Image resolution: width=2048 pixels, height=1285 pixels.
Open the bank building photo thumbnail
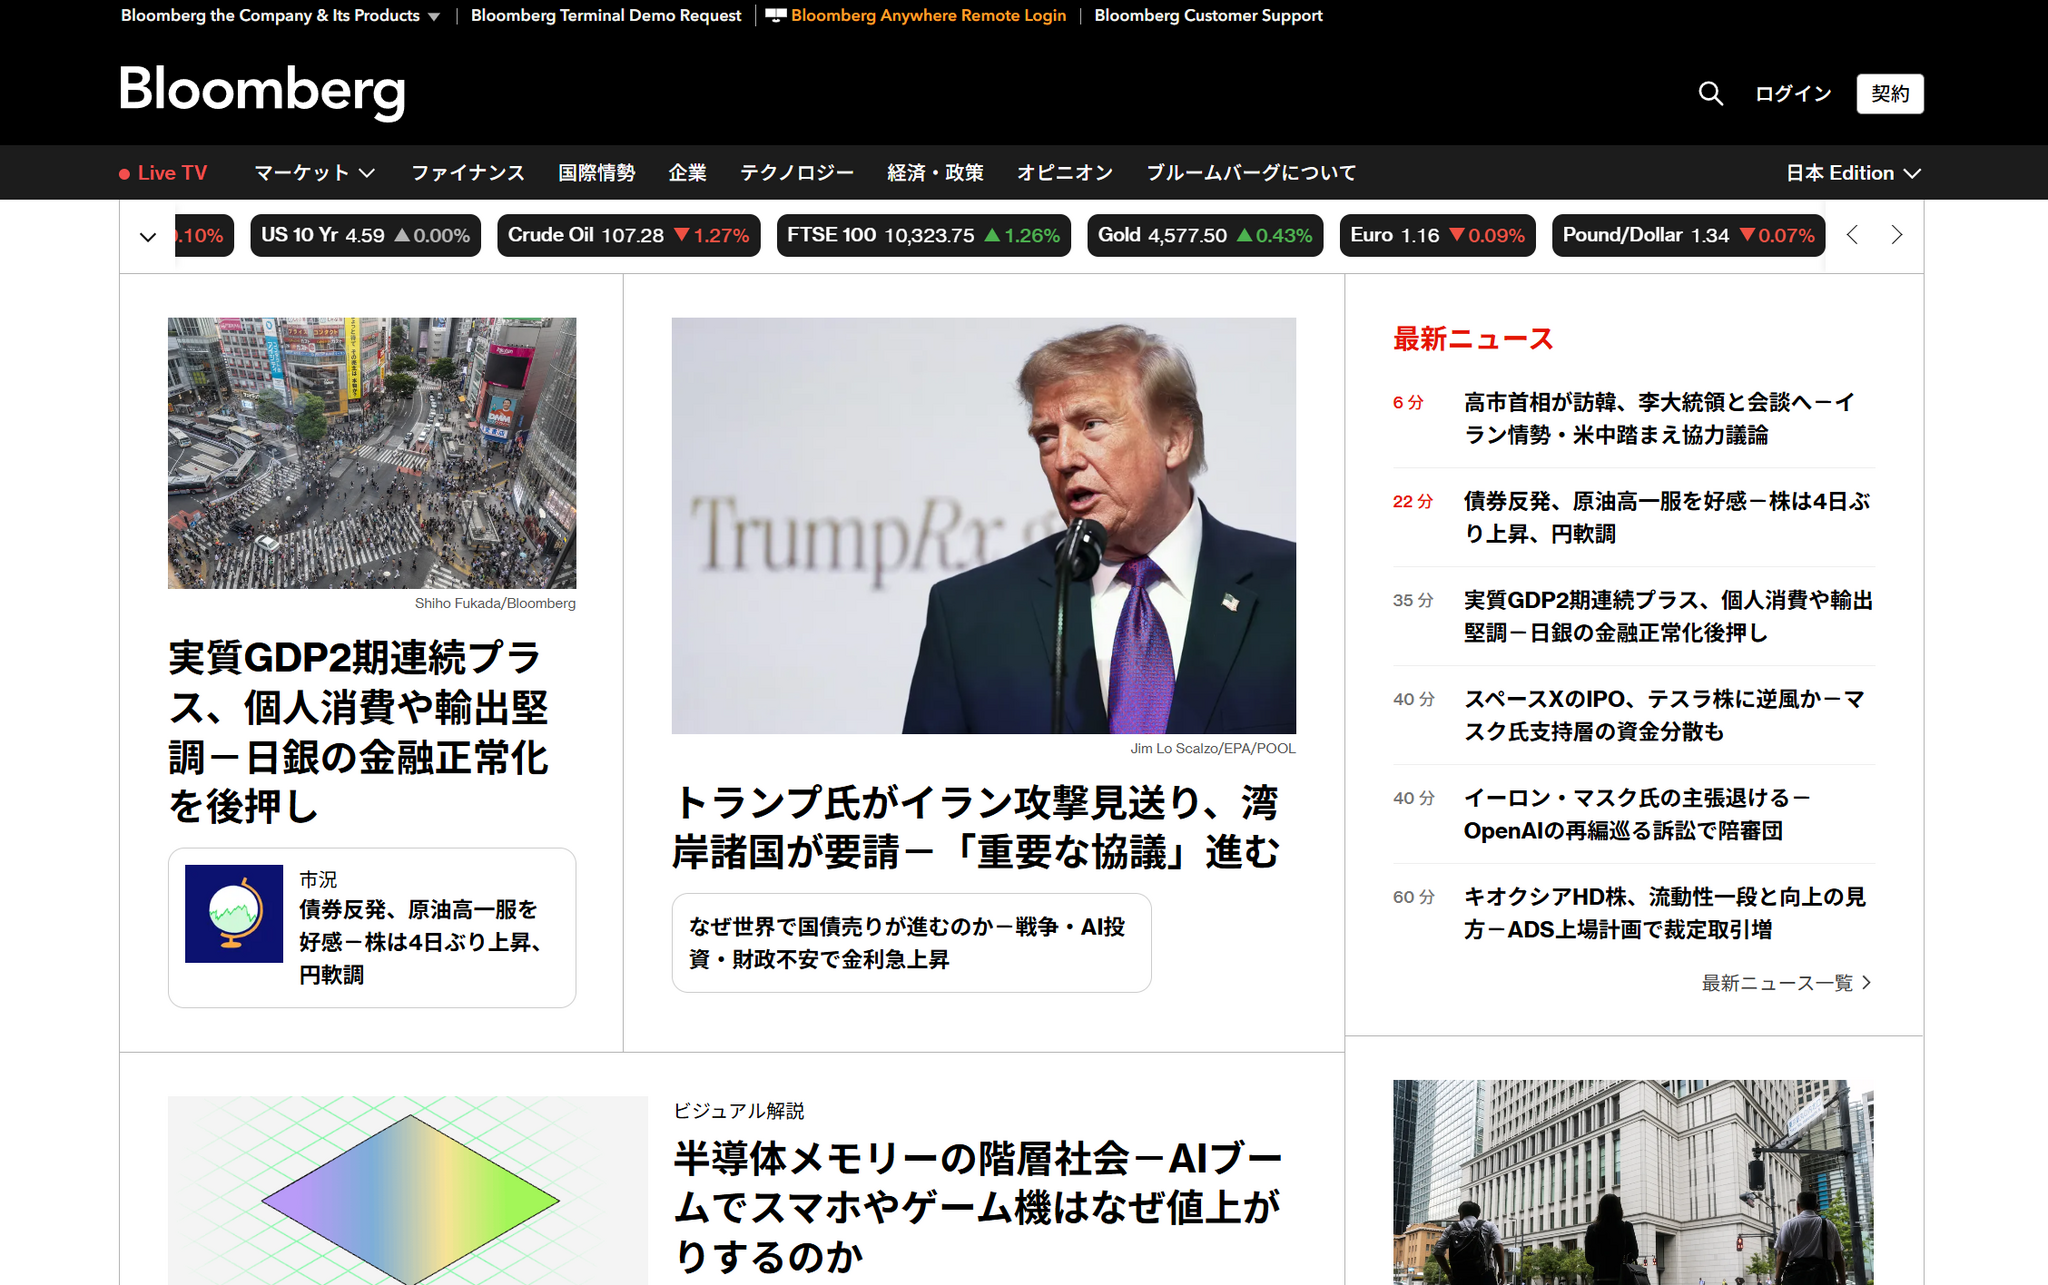click(x=1633, y=1182)
